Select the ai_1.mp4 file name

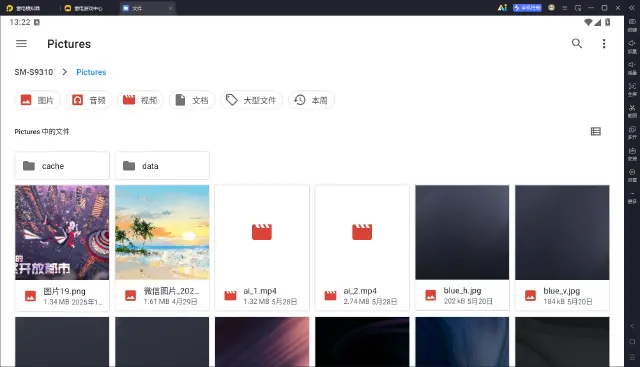click(x=260, y=291)
